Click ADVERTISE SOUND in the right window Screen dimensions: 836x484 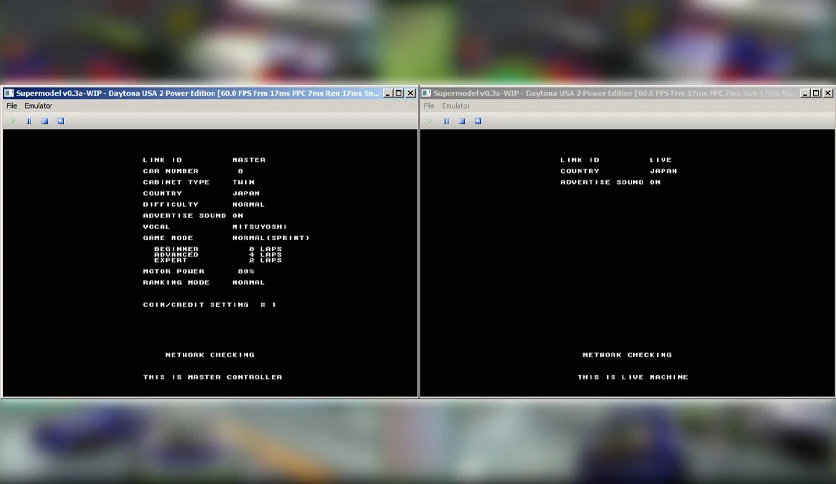[602, 182]
